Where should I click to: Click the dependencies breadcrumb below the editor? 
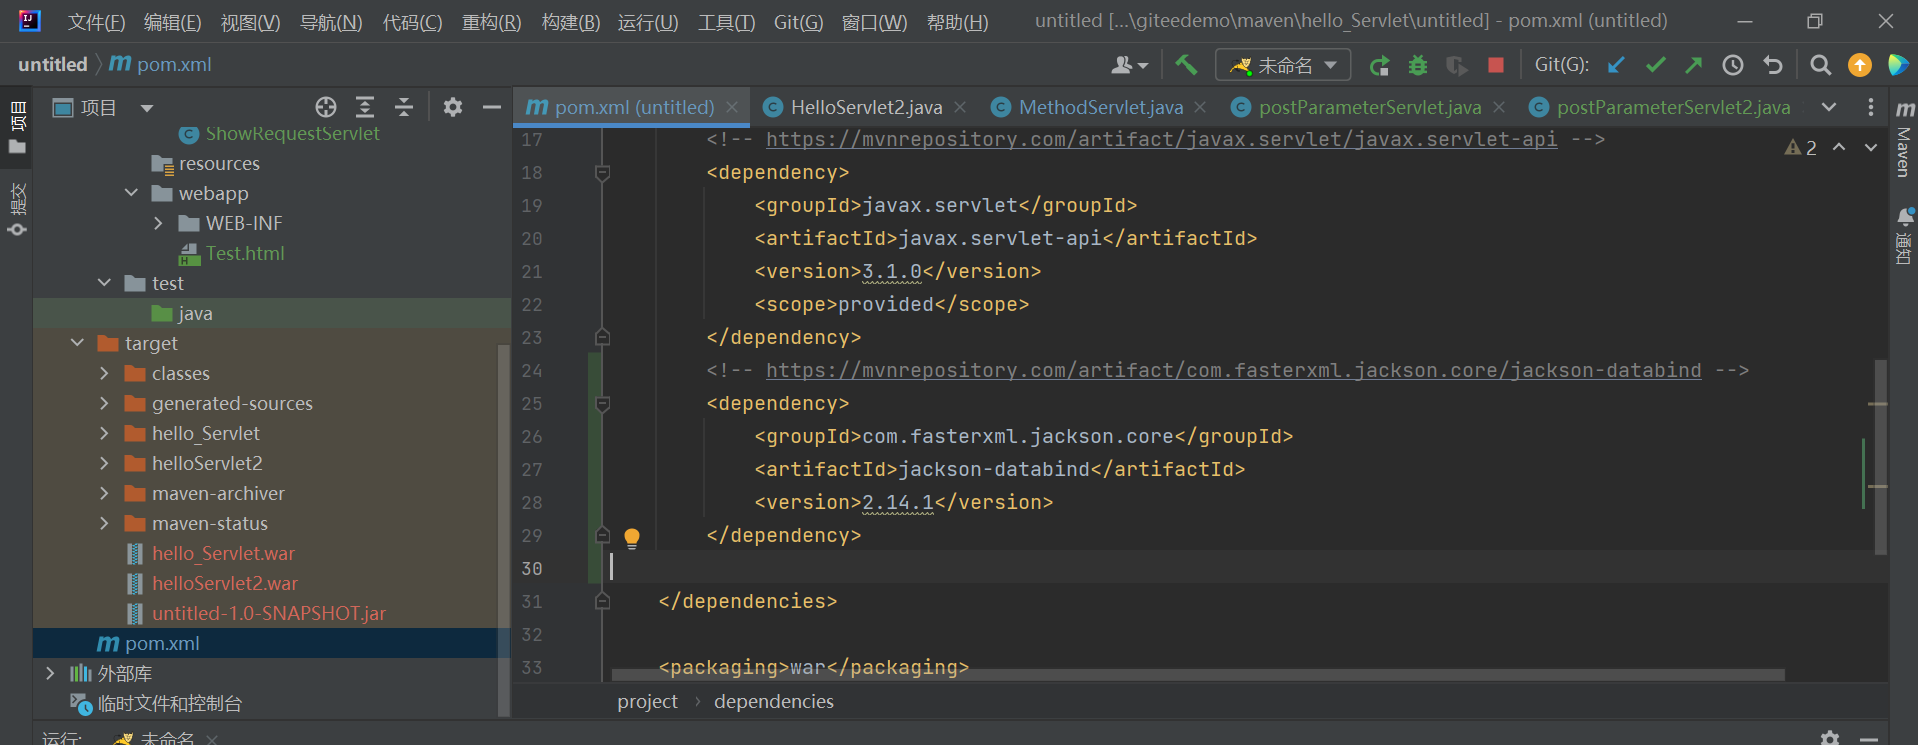click(x=774, y=701)
